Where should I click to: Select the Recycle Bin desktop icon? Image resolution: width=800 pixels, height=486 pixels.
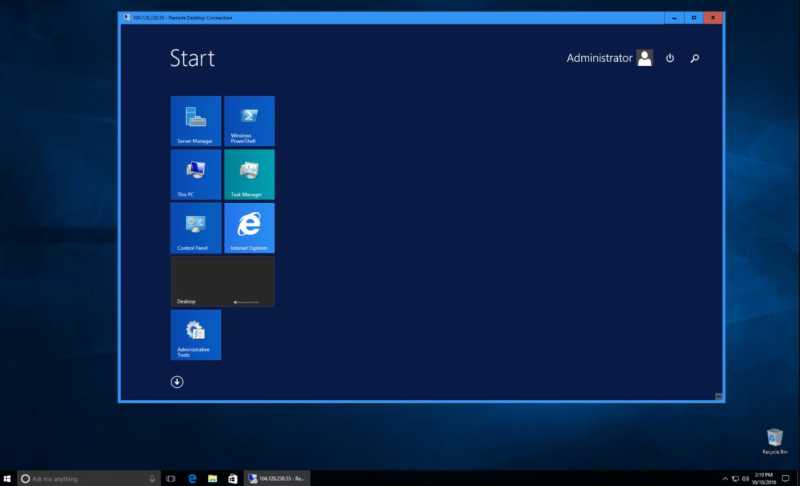pos(774,441)
